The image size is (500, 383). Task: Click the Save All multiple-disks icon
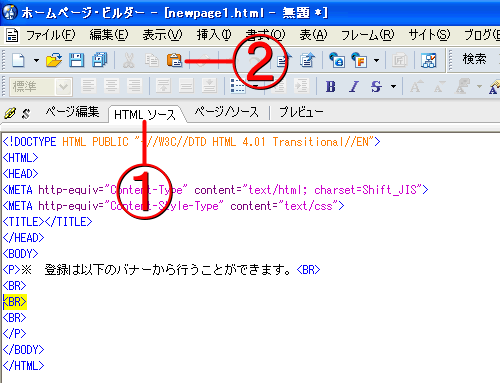(x=100, y=60)
